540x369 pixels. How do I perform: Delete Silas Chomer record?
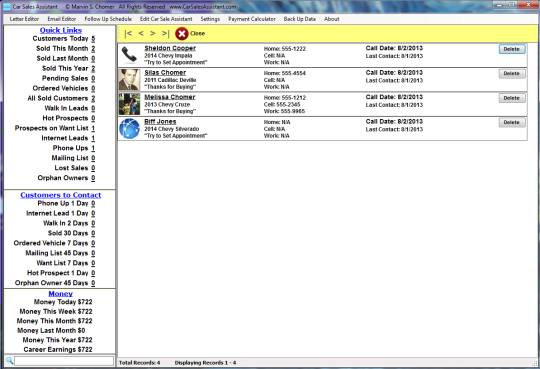[512, 73]
